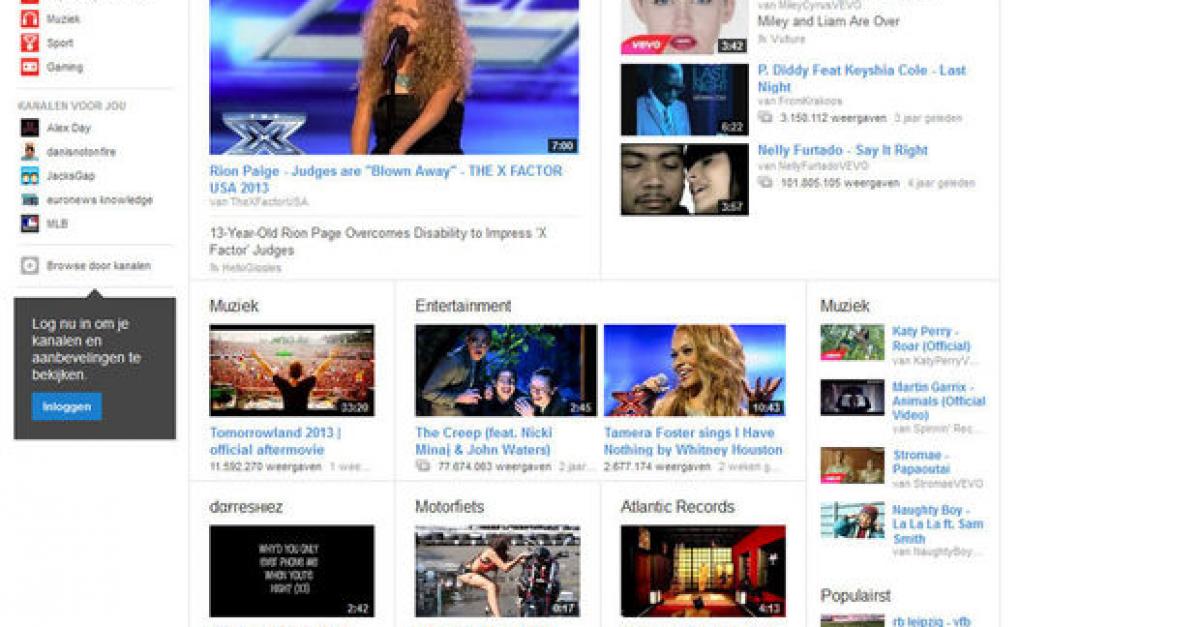
Task: Open the Sport category icon
Action: (30, 43)
